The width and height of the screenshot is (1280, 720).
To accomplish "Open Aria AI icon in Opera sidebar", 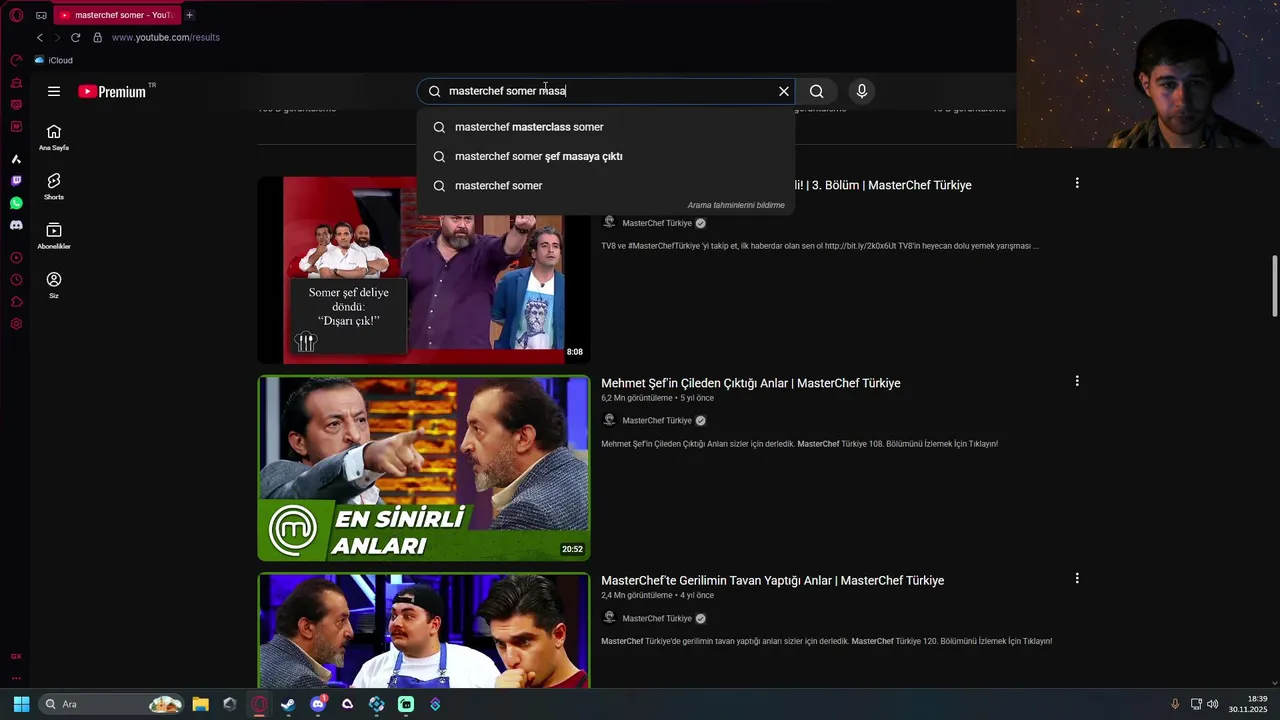I will tap(16, 159).
